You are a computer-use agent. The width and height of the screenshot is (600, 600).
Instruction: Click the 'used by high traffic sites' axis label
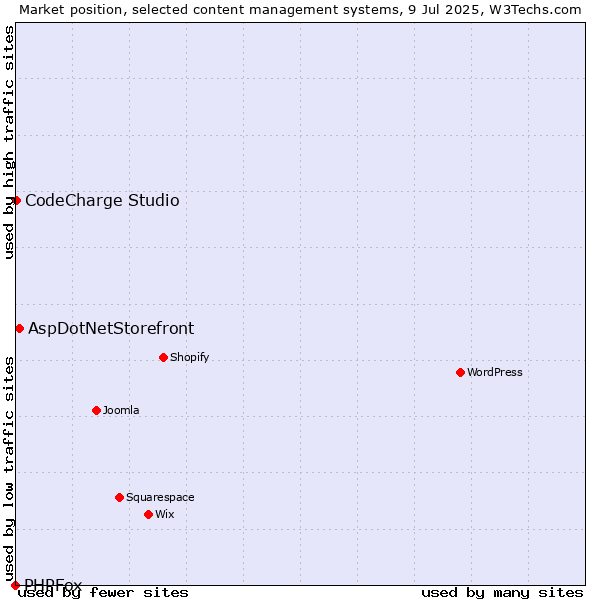(9, 142)
